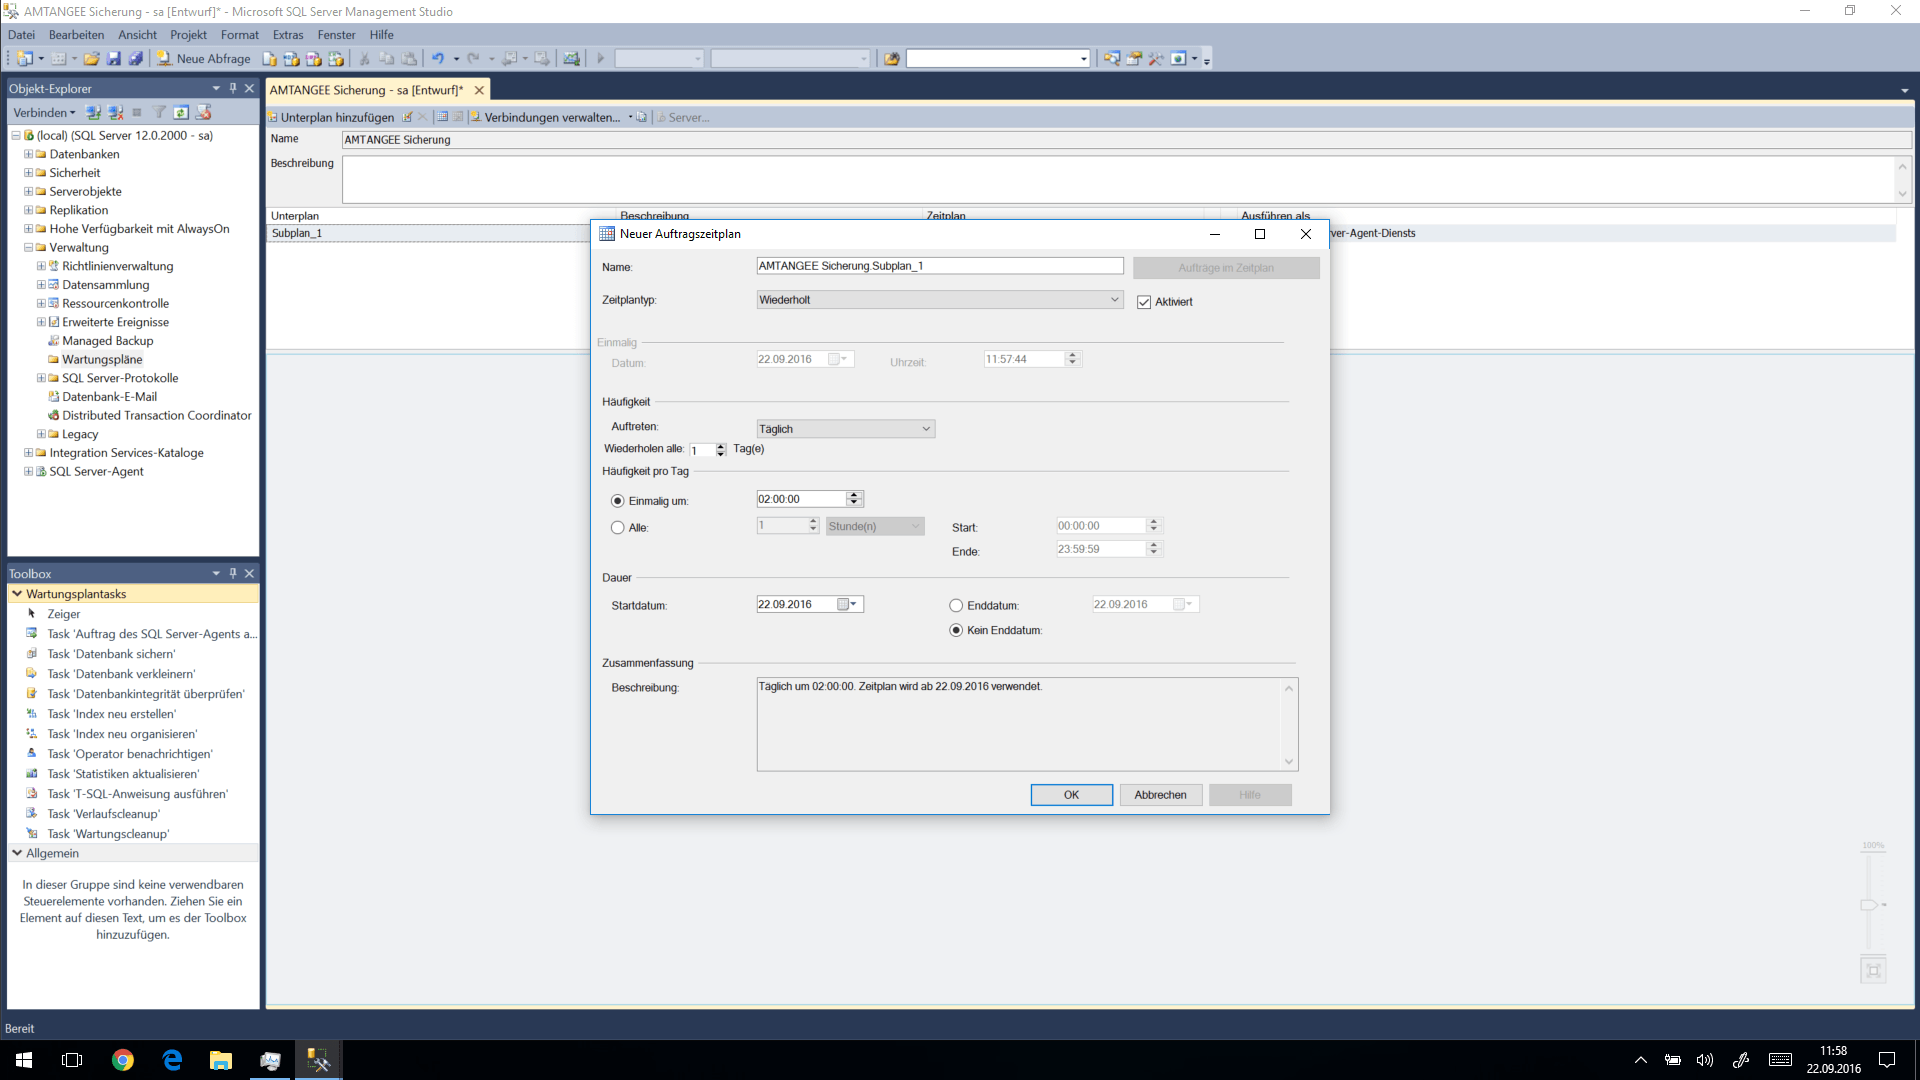
Task: Open the Startdatum calendar picker
Action: (x=846, y=604)
